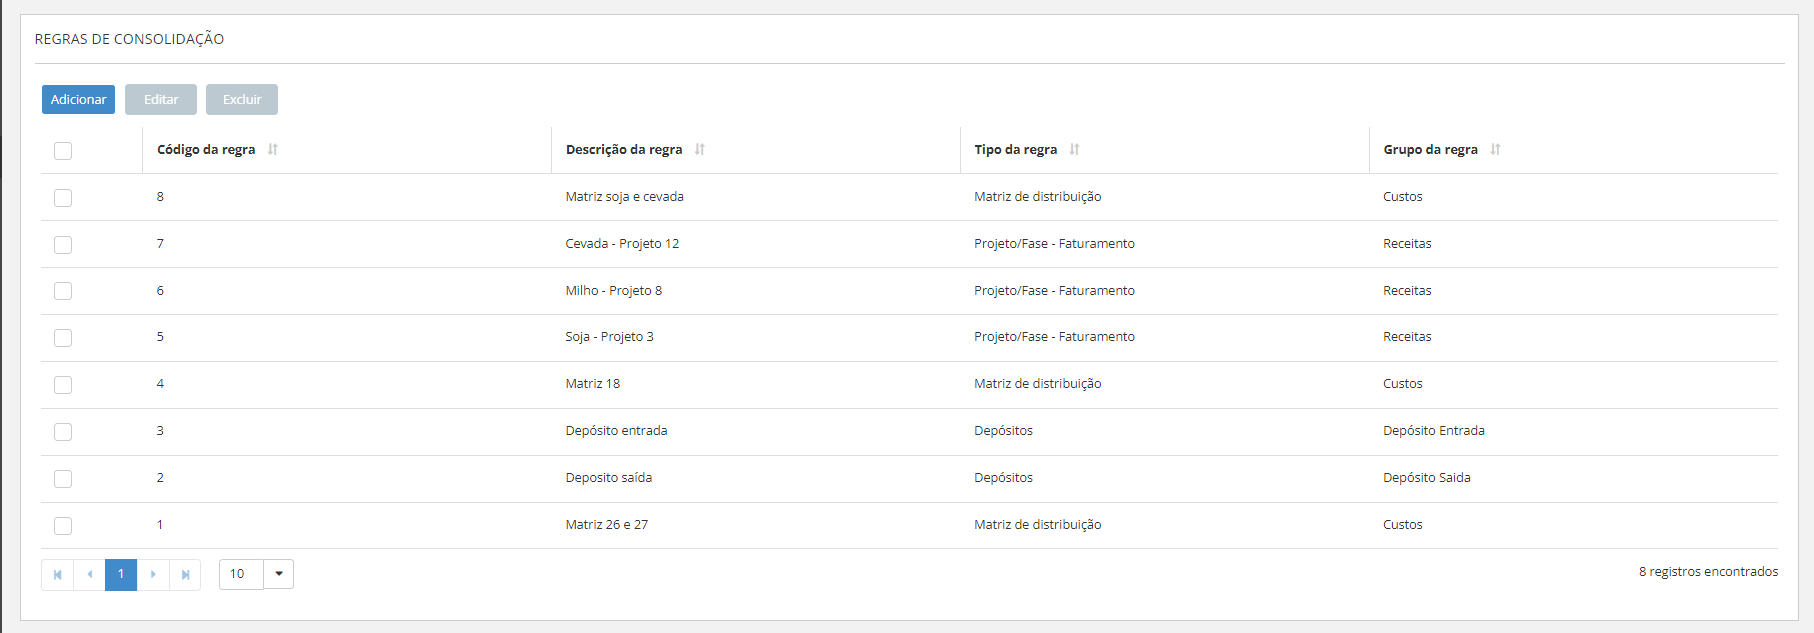Click the Grupo da regra sort icon
This screenshot has height=633, width=1814.
pos(1495,149)
